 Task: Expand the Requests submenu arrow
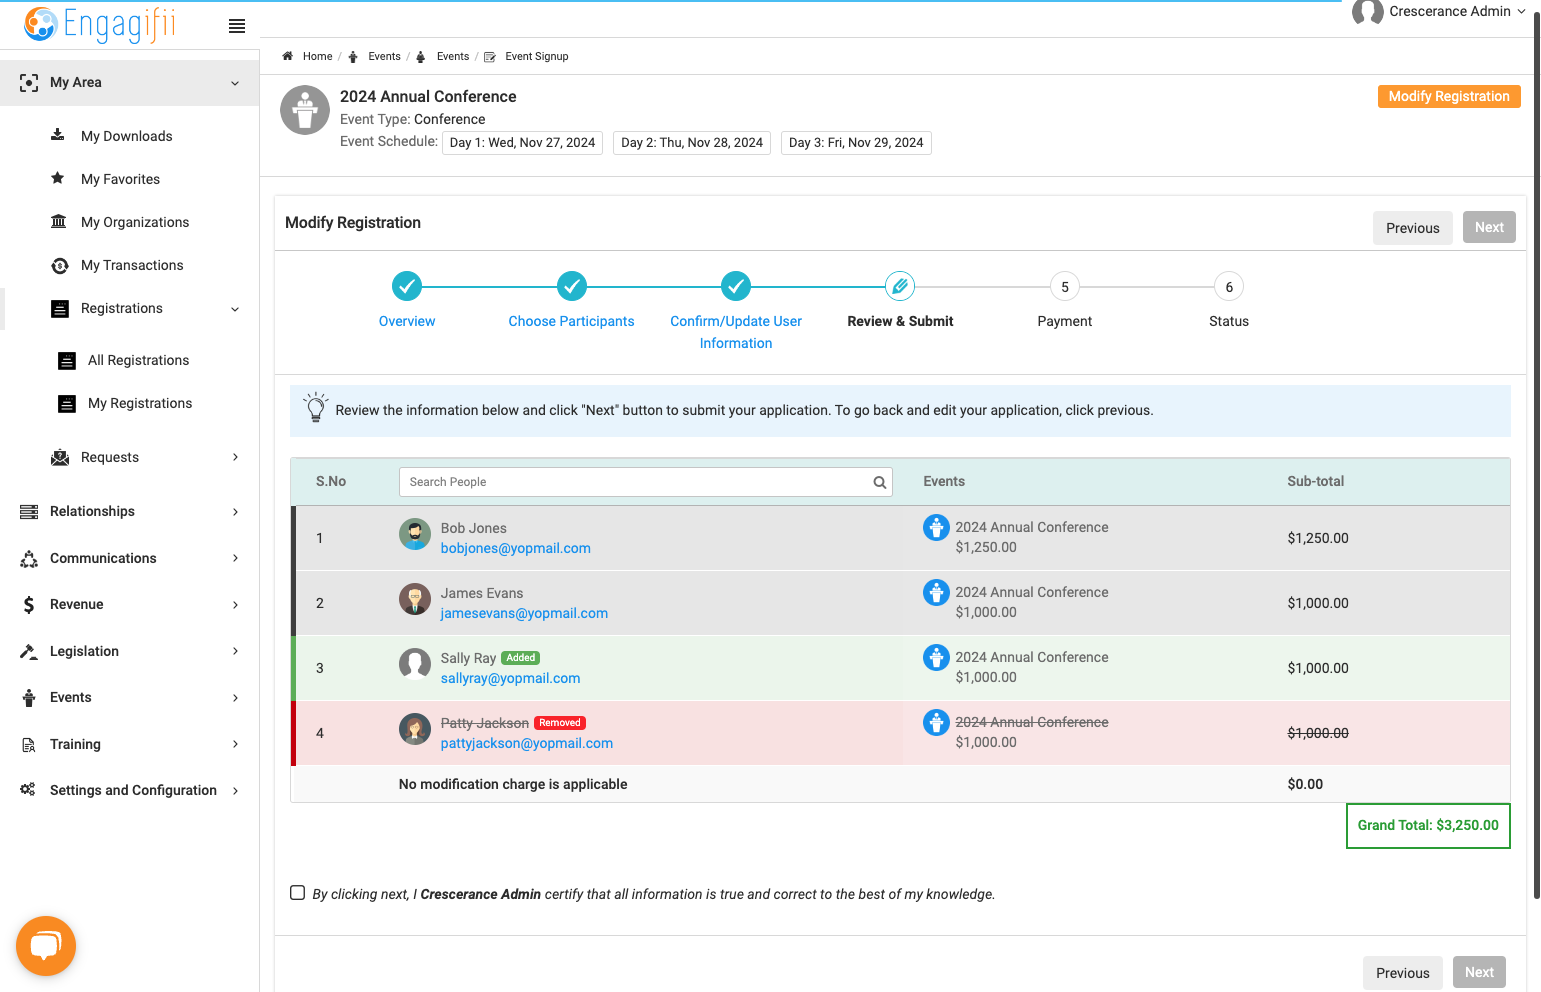coord(236,457)
